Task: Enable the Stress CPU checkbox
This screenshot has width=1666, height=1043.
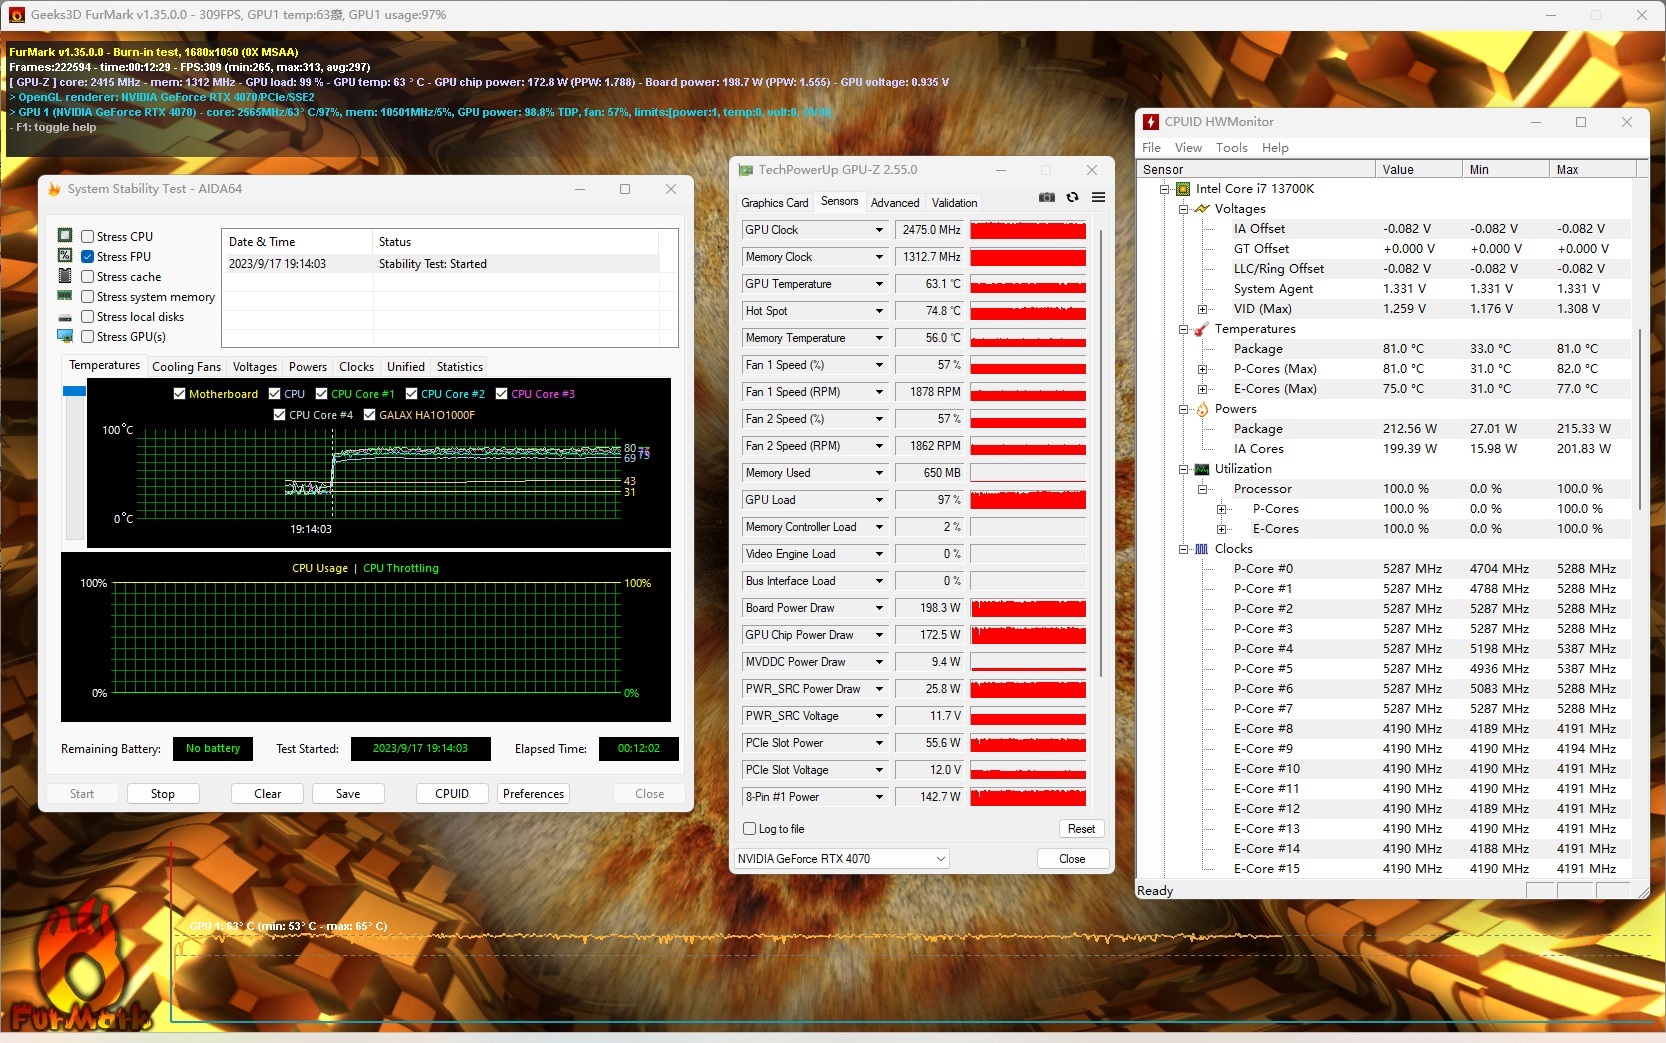Action: 88,237
